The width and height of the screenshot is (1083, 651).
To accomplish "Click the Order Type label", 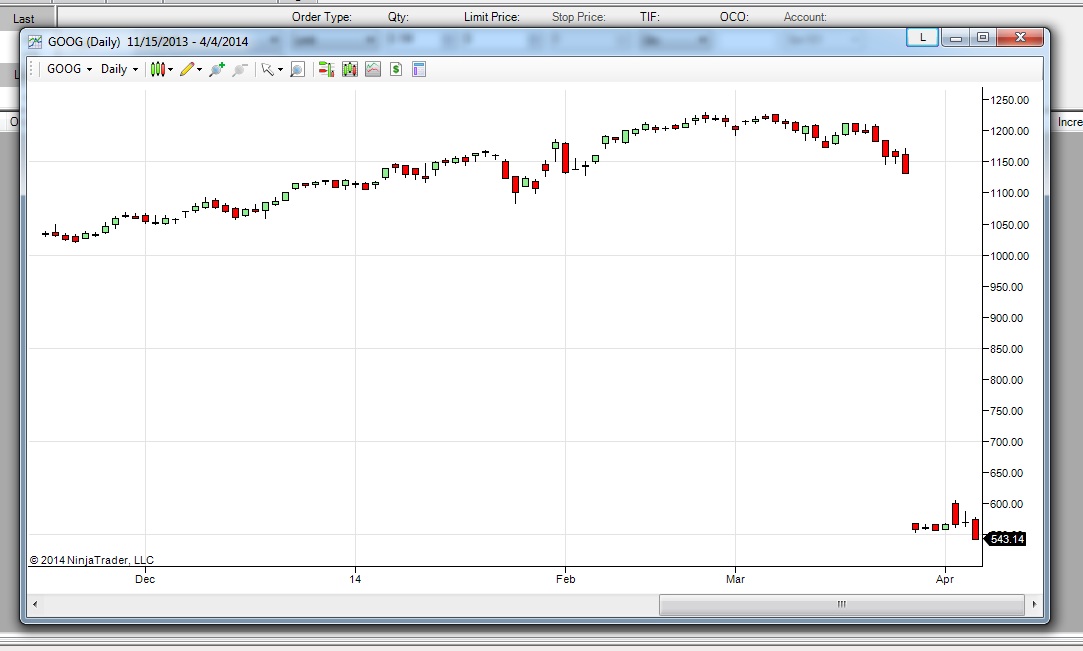I will click(322, 17).
